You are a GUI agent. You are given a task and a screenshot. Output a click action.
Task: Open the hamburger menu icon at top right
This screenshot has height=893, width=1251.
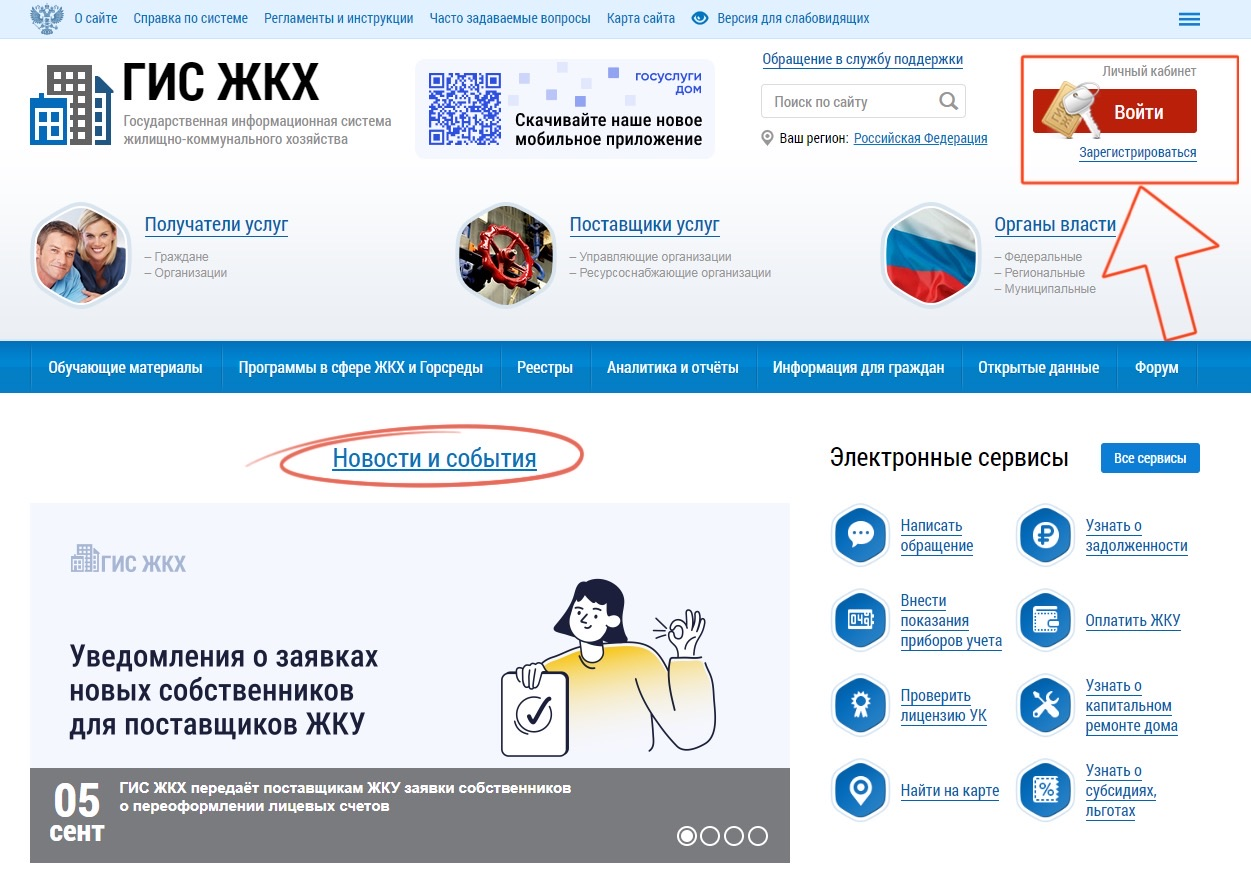pyautogui.click(x=1189, y=19)
